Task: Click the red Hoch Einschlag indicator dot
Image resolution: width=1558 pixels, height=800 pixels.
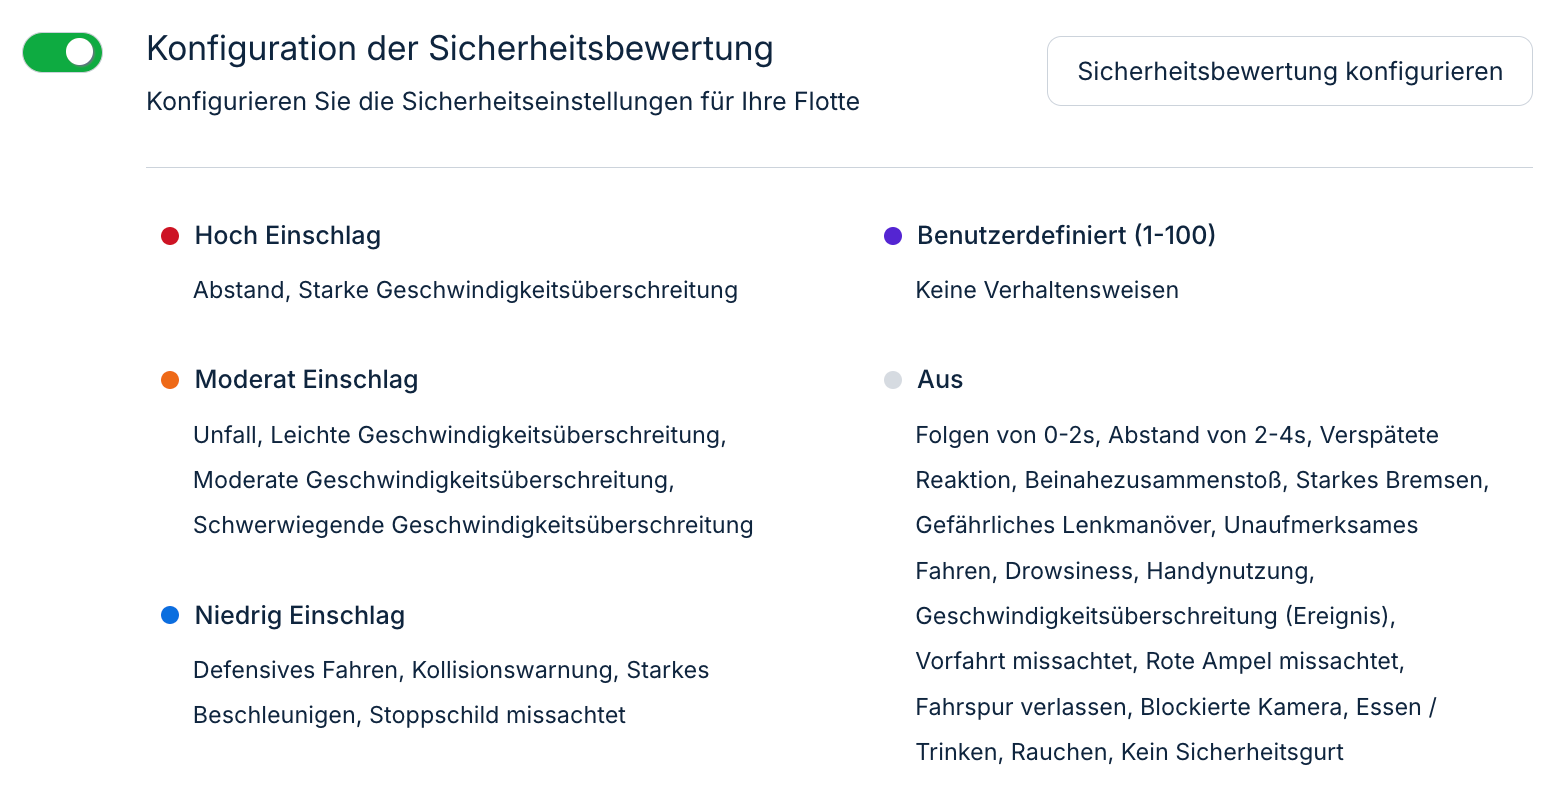Action: click(x=170, y=235)
